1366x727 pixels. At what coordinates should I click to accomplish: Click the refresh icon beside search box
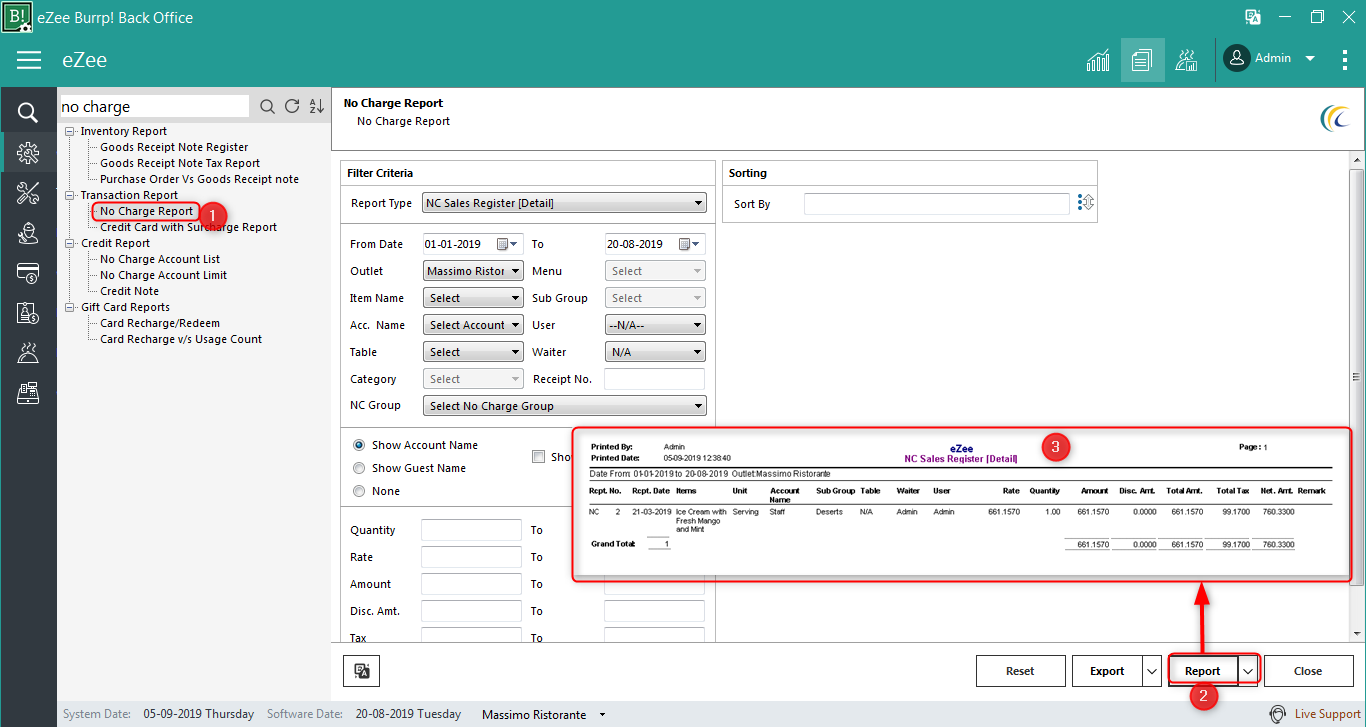pos(292,107)
